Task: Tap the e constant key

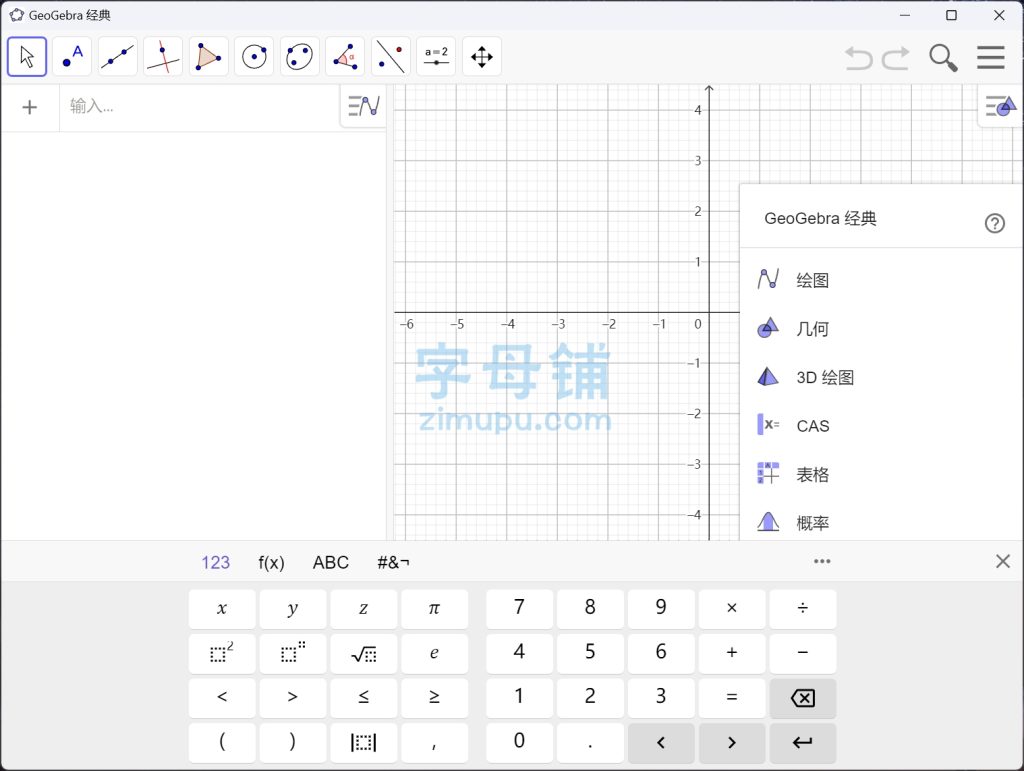Action: 434,653
